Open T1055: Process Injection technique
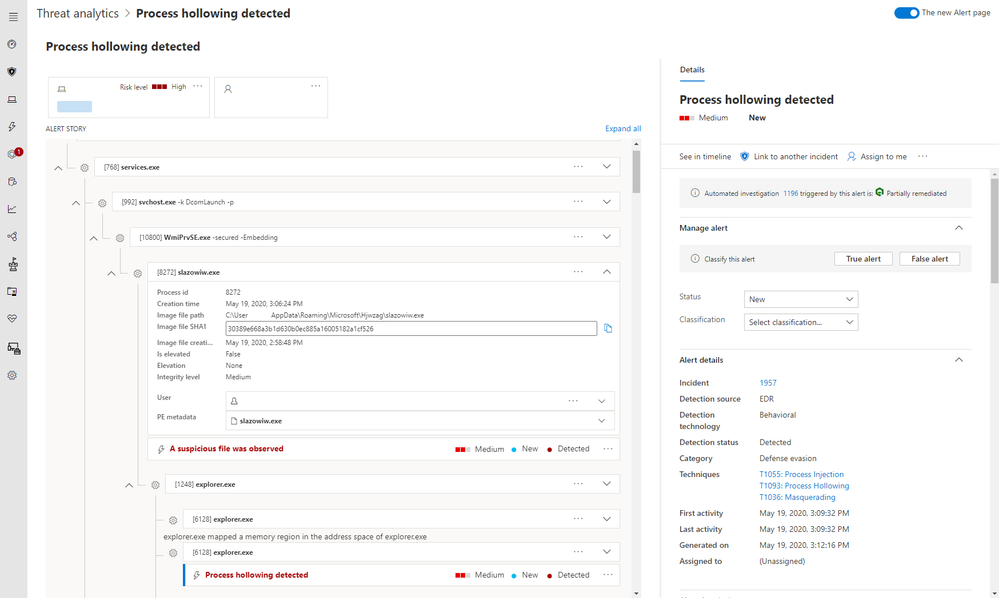999x598 pixels. click(x=801, y=474)
